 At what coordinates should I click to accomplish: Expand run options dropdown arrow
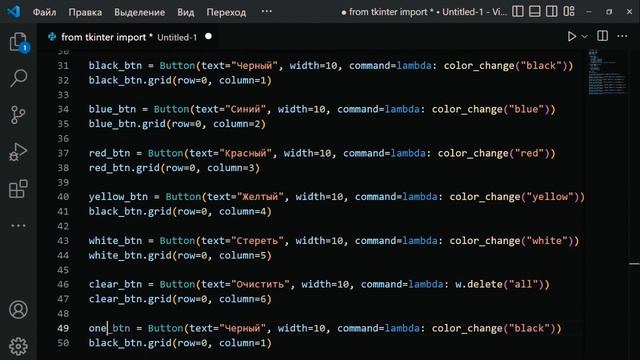pos(584,36)
